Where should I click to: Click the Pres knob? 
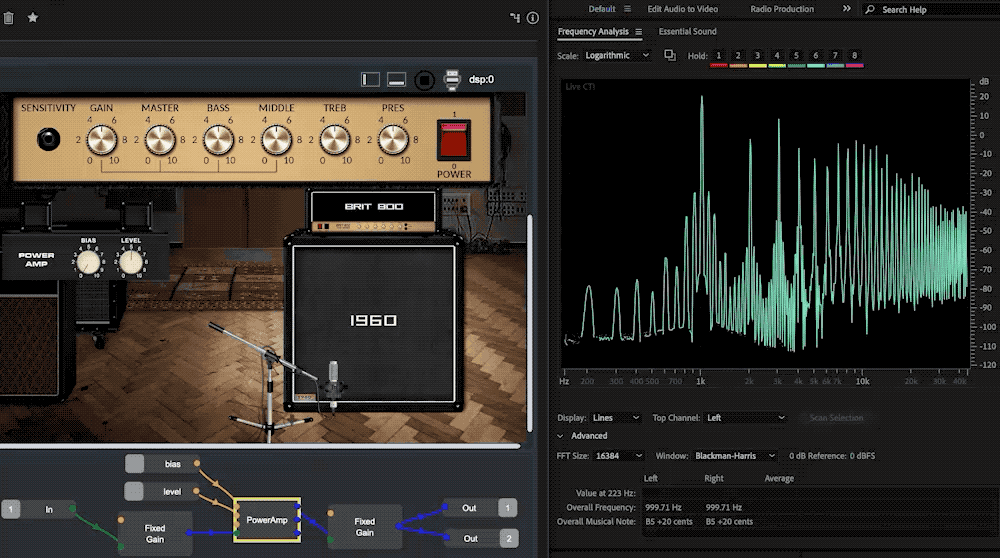(393, 140)
